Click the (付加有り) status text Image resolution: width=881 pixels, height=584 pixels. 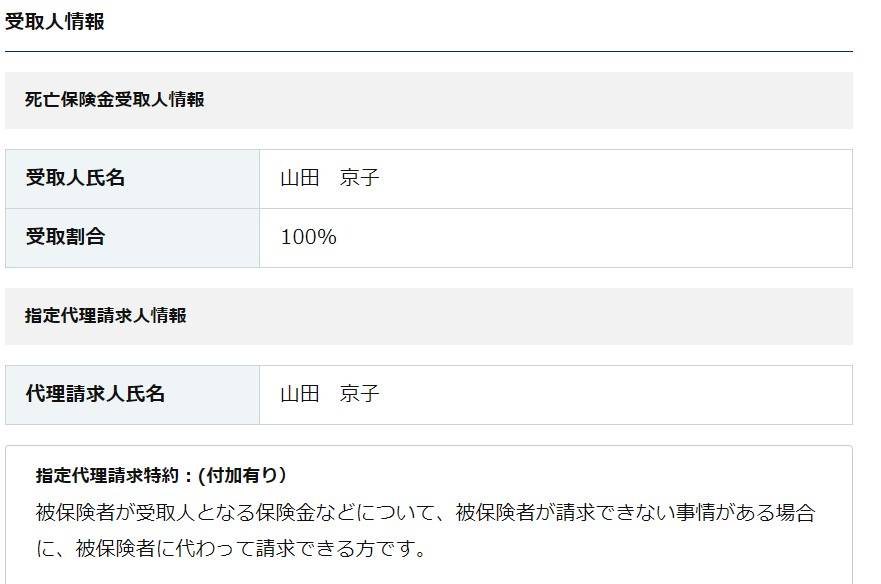pos(242,475)
